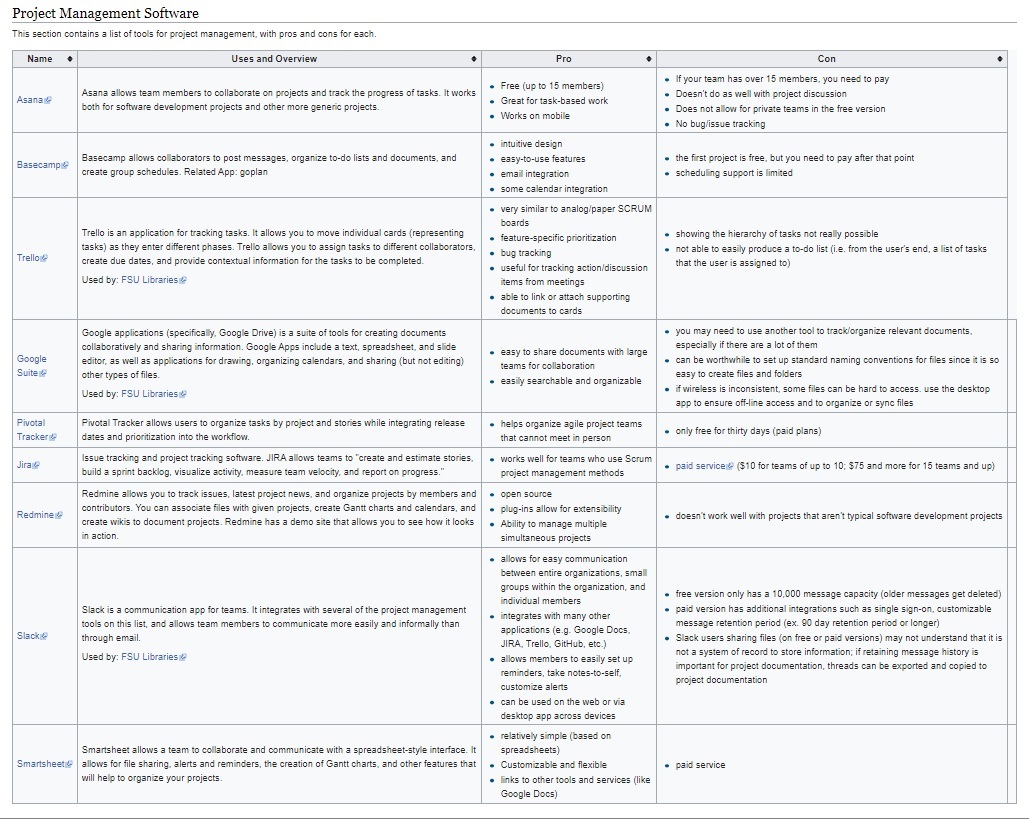The image size is (1029, 819).
Task: Sort the Pro column via arrow icon
Action: [x=649, y=59]
